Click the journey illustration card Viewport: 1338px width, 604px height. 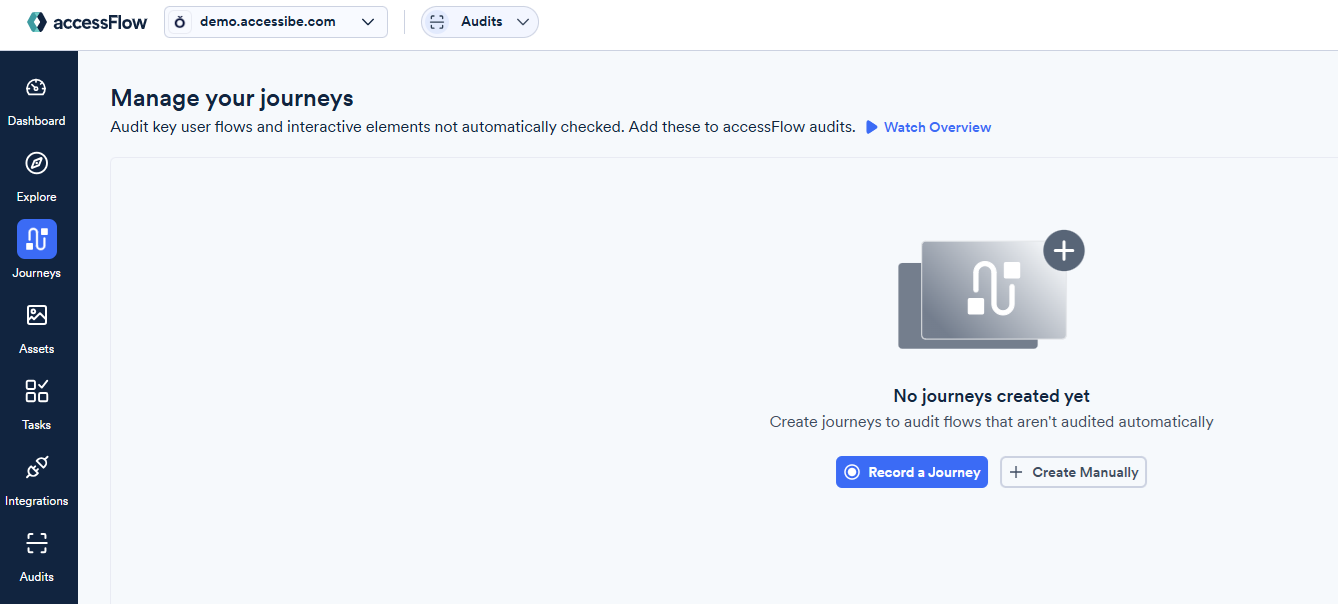click(993, 290)
